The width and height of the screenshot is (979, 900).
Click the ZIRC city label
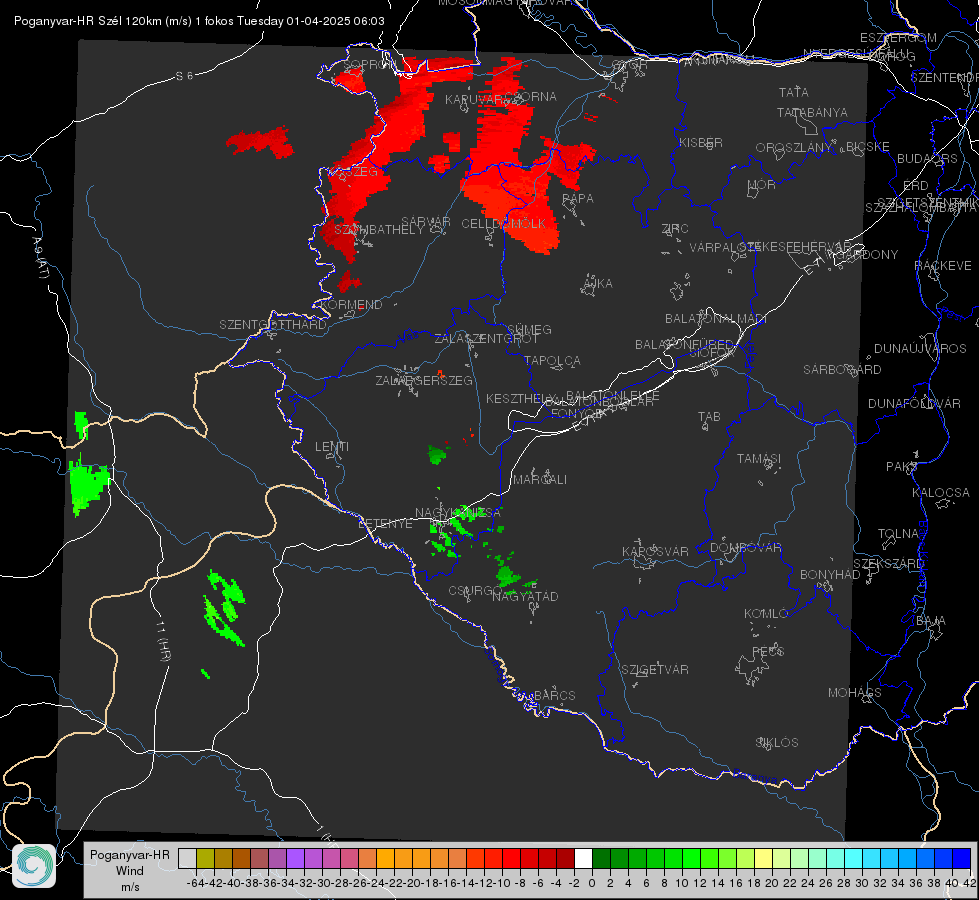675,229
